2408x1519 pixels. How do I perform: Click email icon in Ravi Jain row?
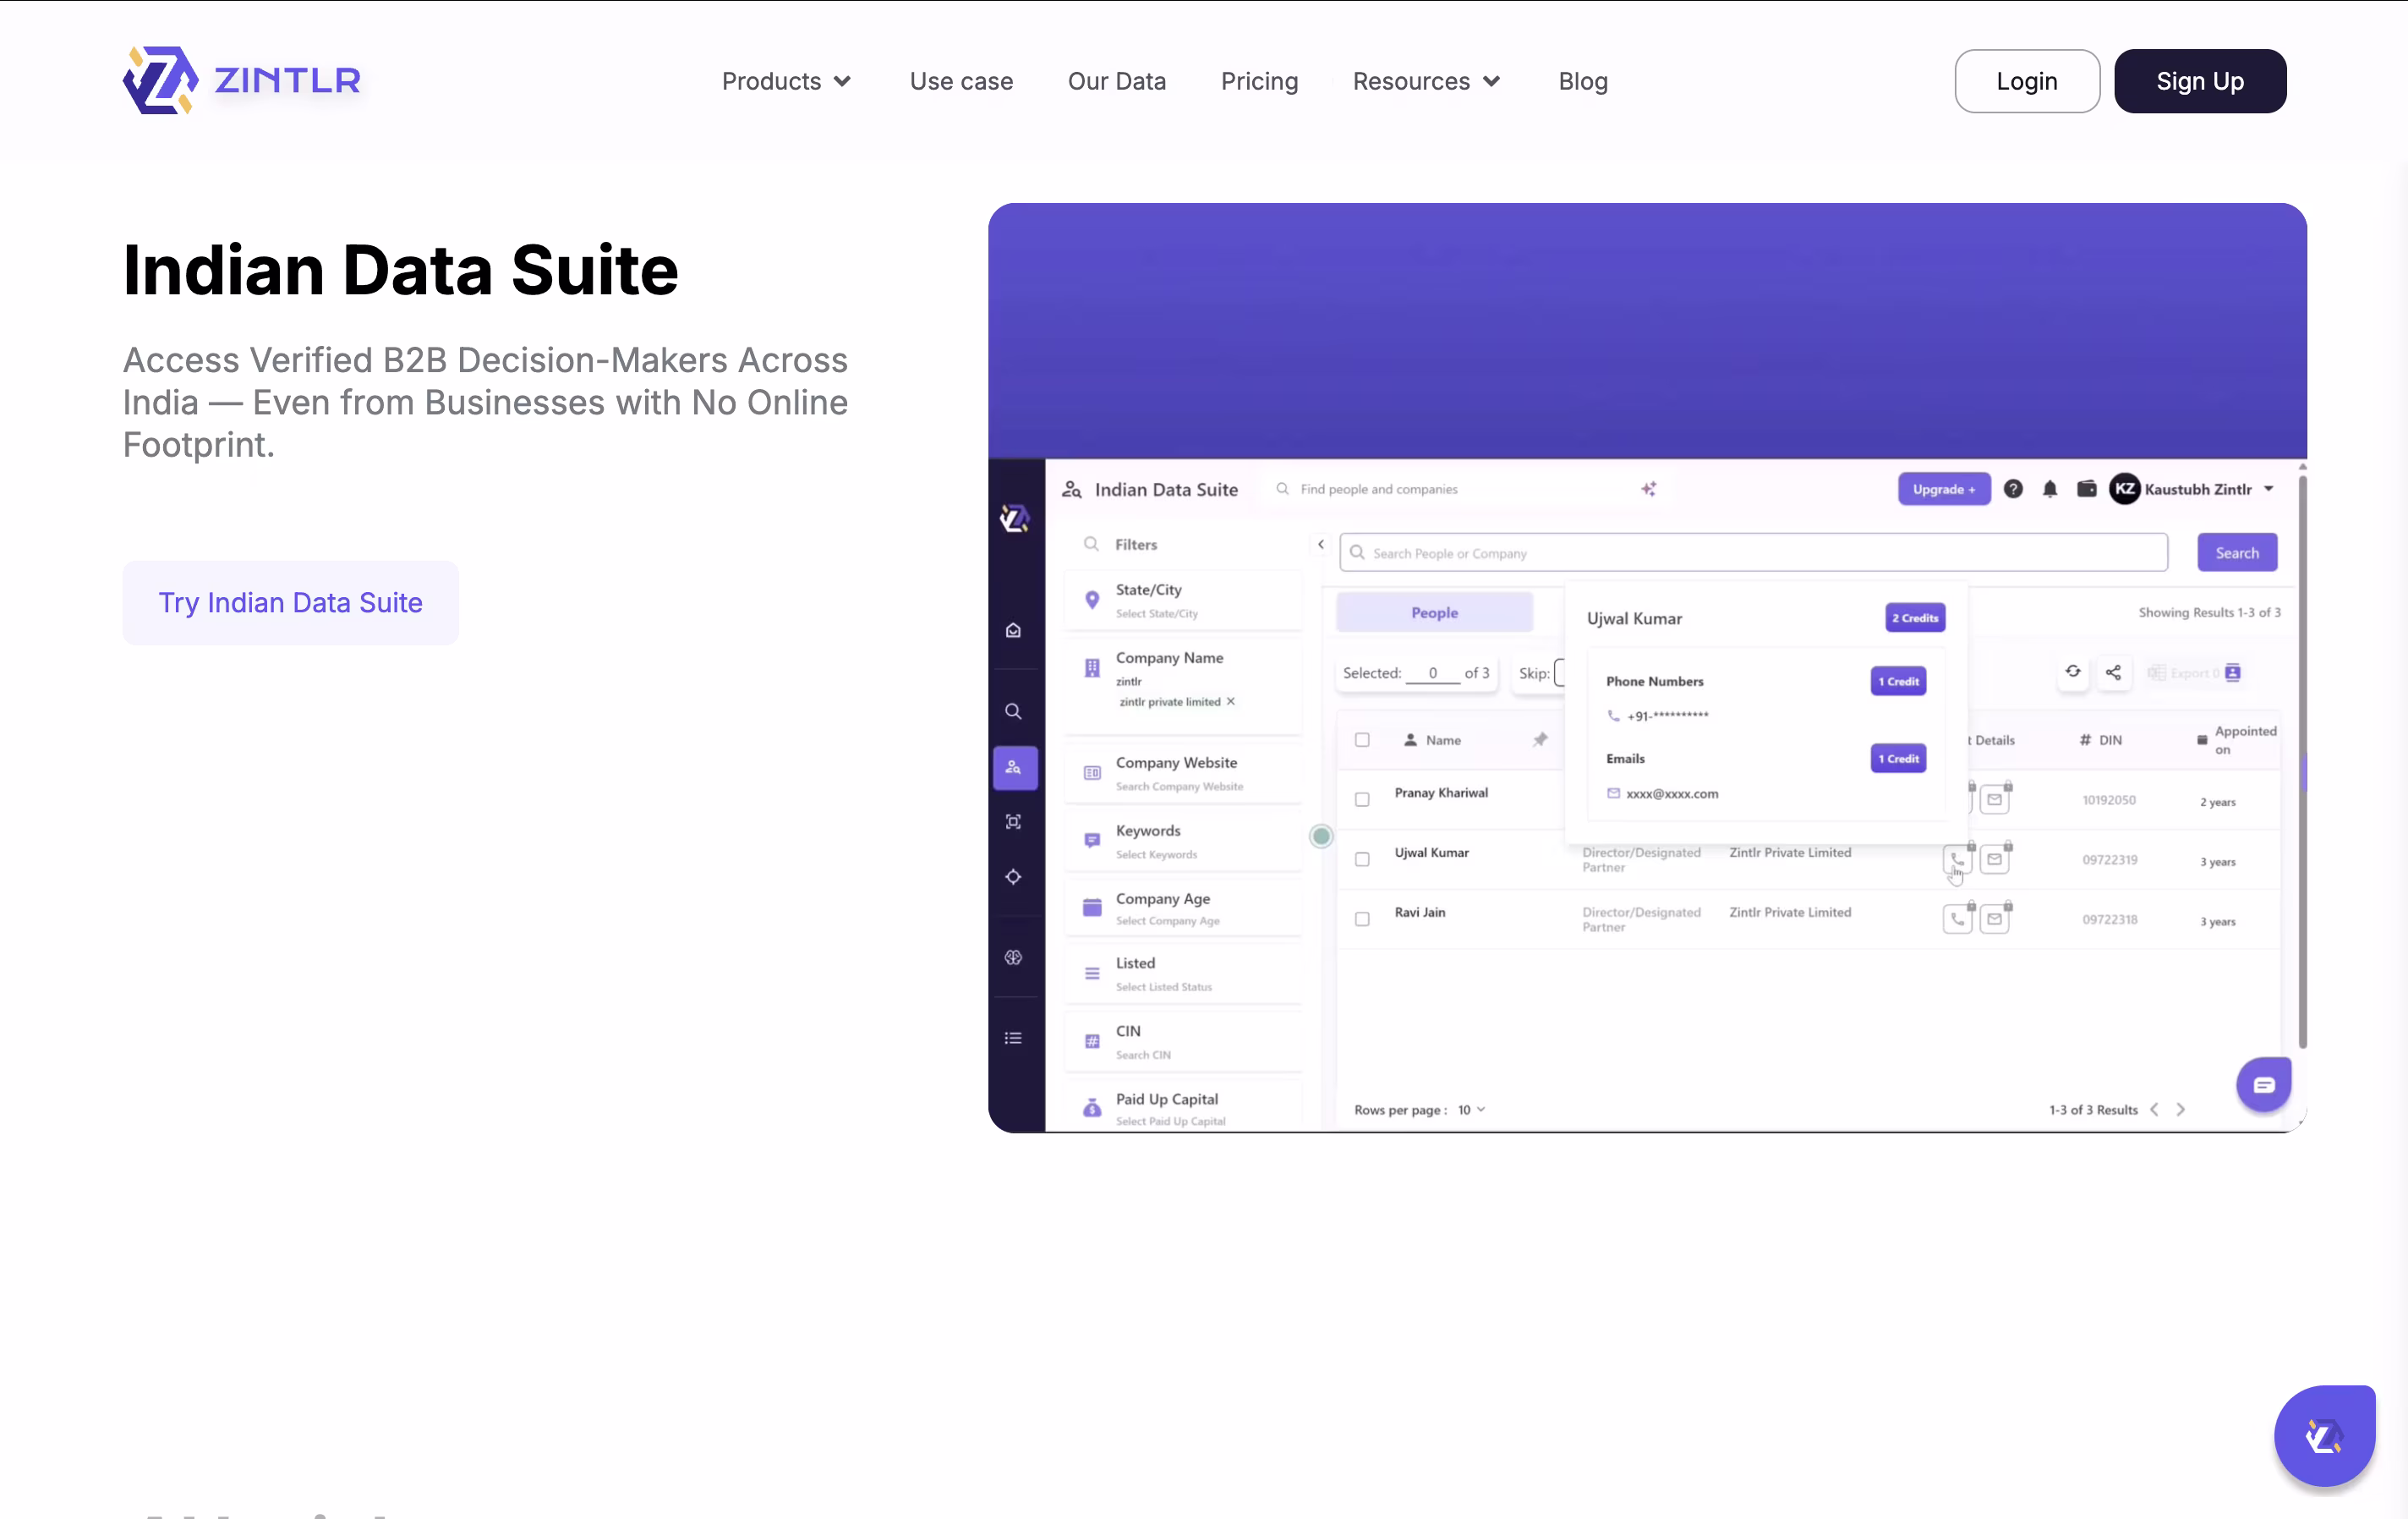1995,919
